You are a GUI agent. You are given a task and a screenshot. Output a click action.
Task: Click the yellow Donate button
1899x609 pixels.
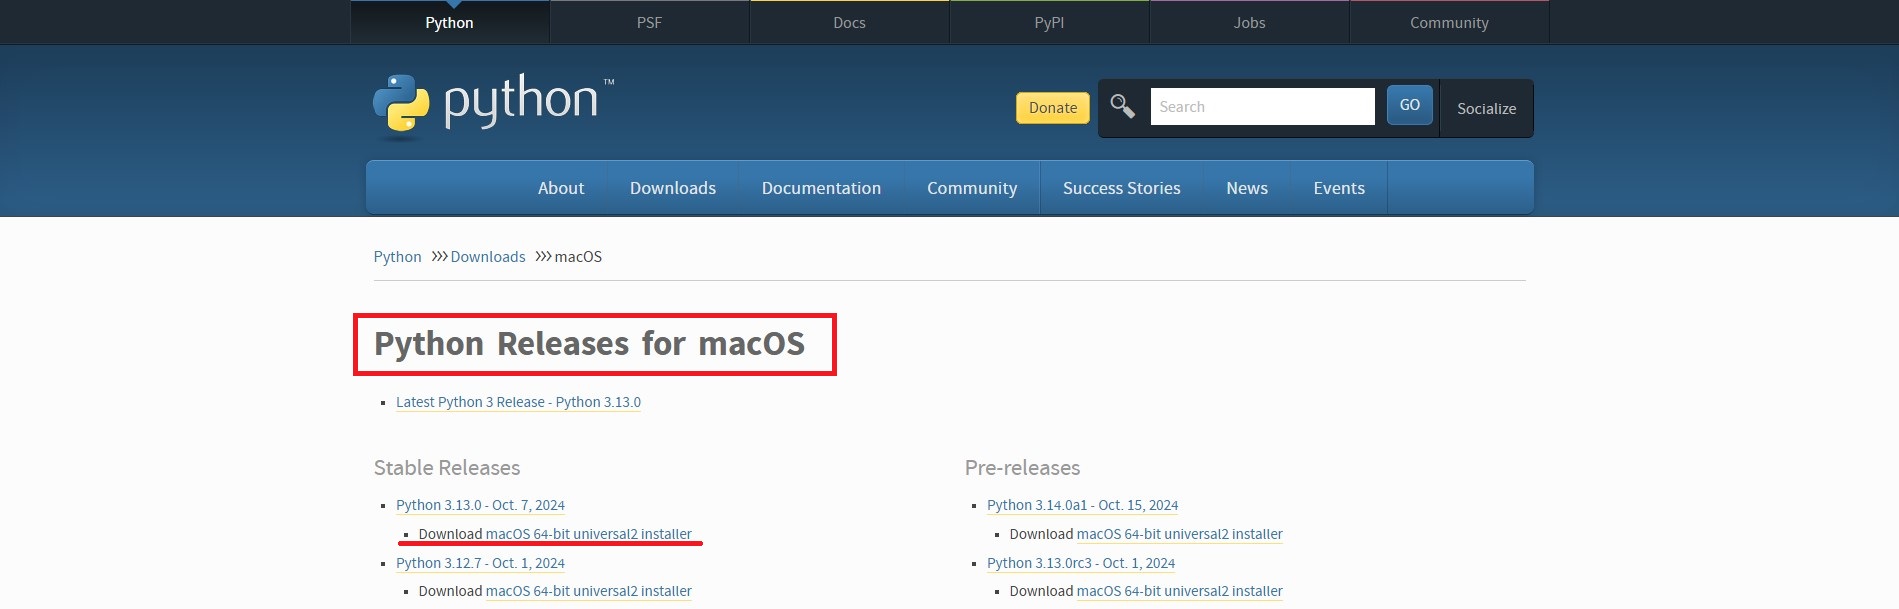coord(1053,108)
